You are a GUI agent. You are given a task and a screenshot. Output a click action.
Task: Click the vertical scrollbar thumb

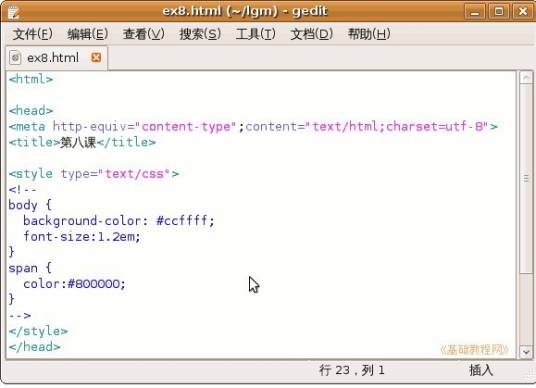click(526, 178)
